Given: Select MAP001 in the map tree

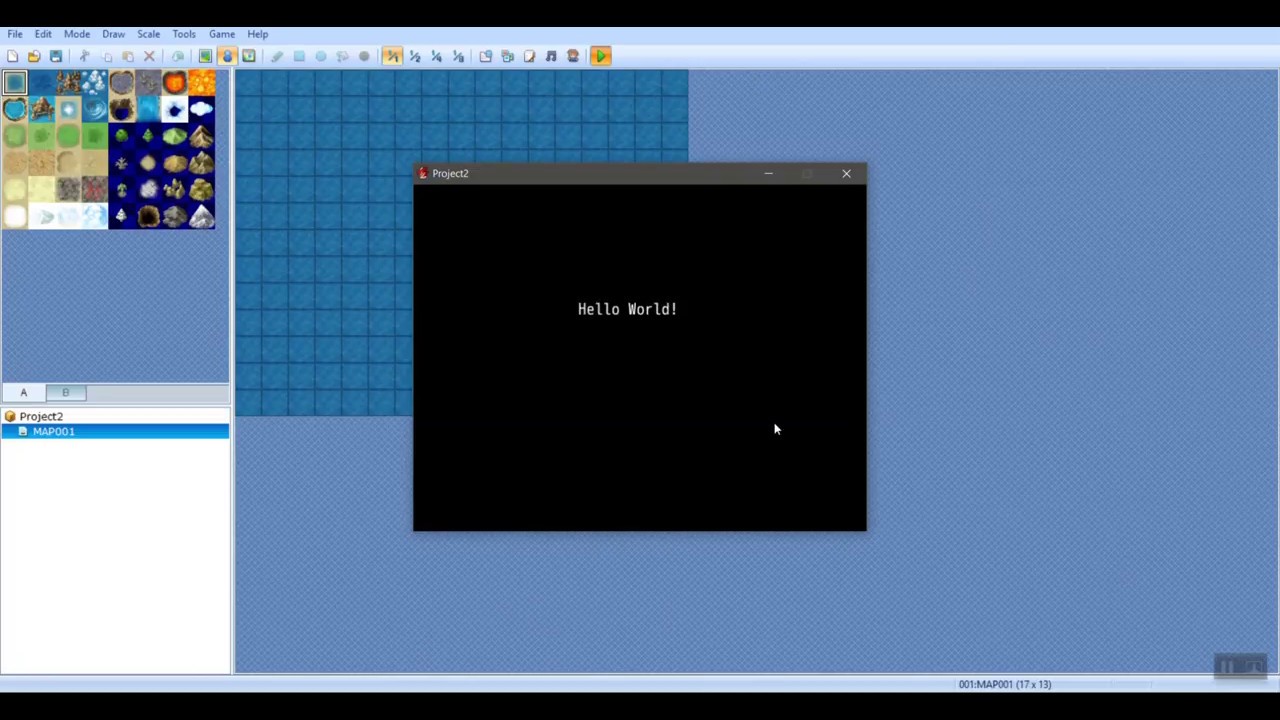Looking at the screenshot, I should click(x=53, y=431).
